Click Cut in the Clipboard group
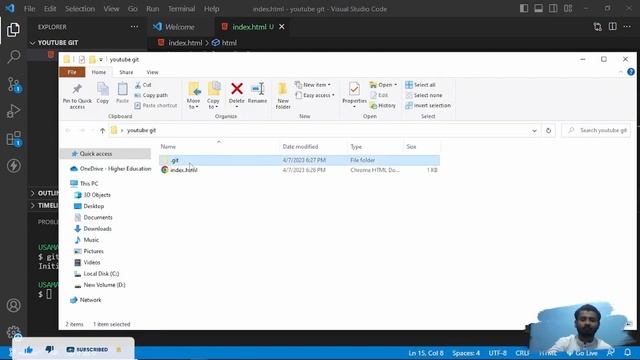This screenshot has width=640, height=360. 143,85
